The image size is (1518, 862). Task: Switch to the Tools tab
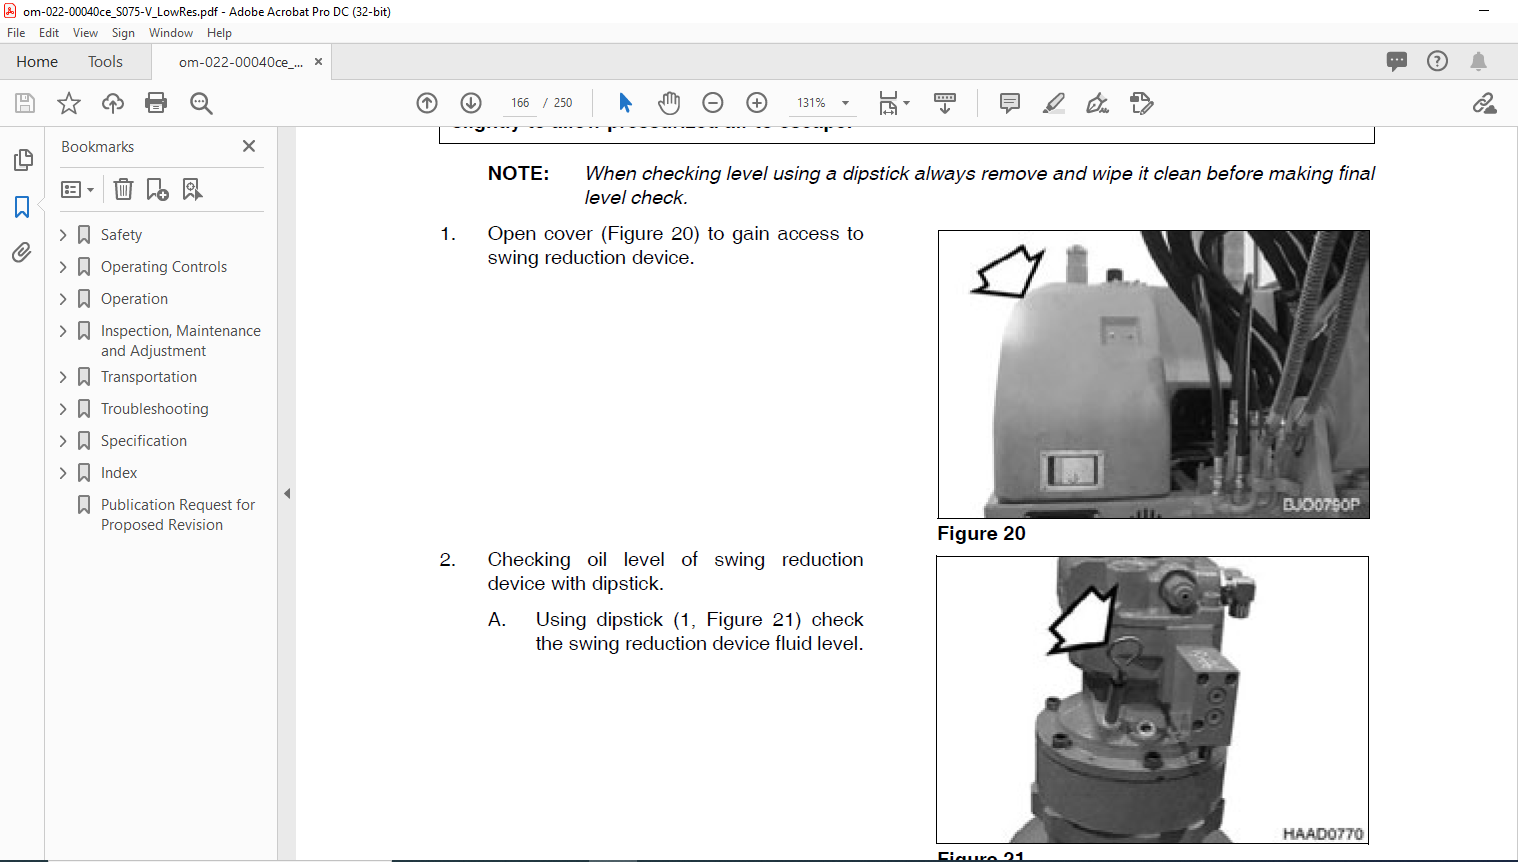click(105, 62)
